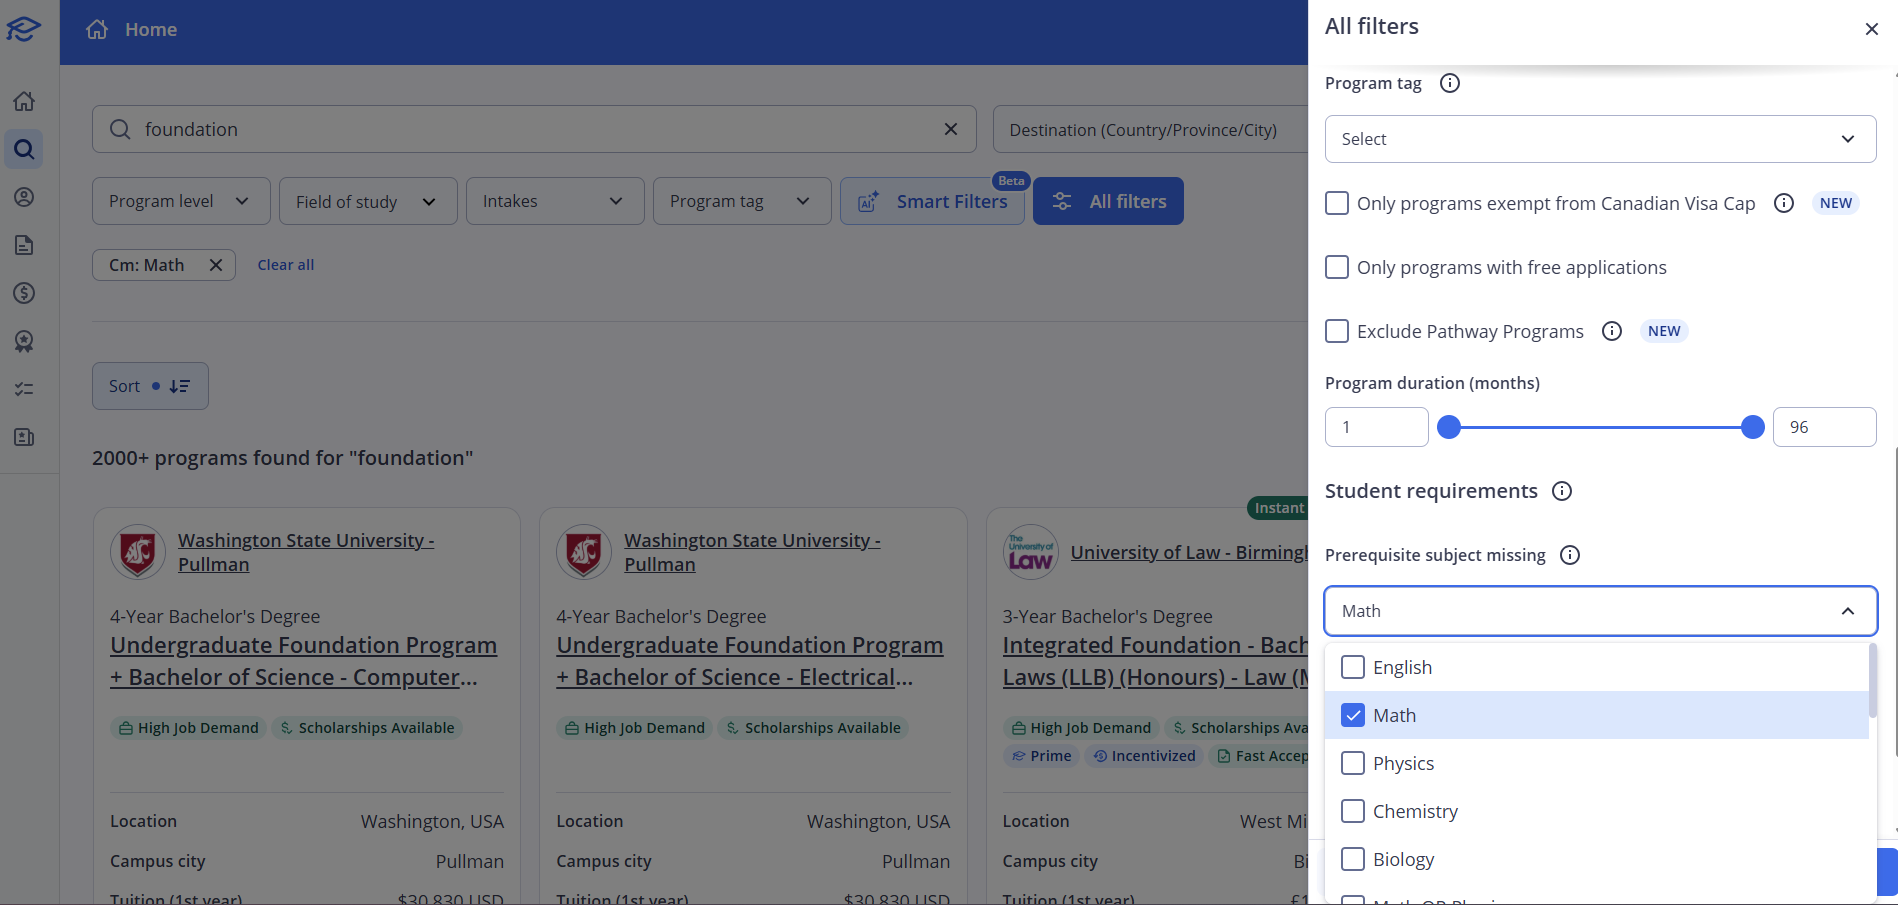Screen dimensions: 1898x905
Task: Tick Only programs exempt from Canadian Visa Cap
Action: 1337,203
